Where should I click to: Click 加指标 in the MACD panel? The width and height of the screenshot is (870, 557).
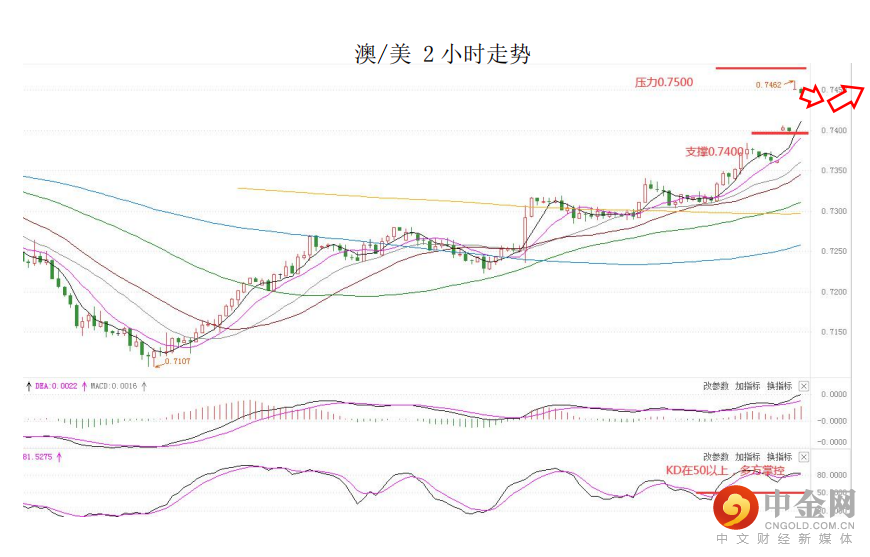coord(747,386)
